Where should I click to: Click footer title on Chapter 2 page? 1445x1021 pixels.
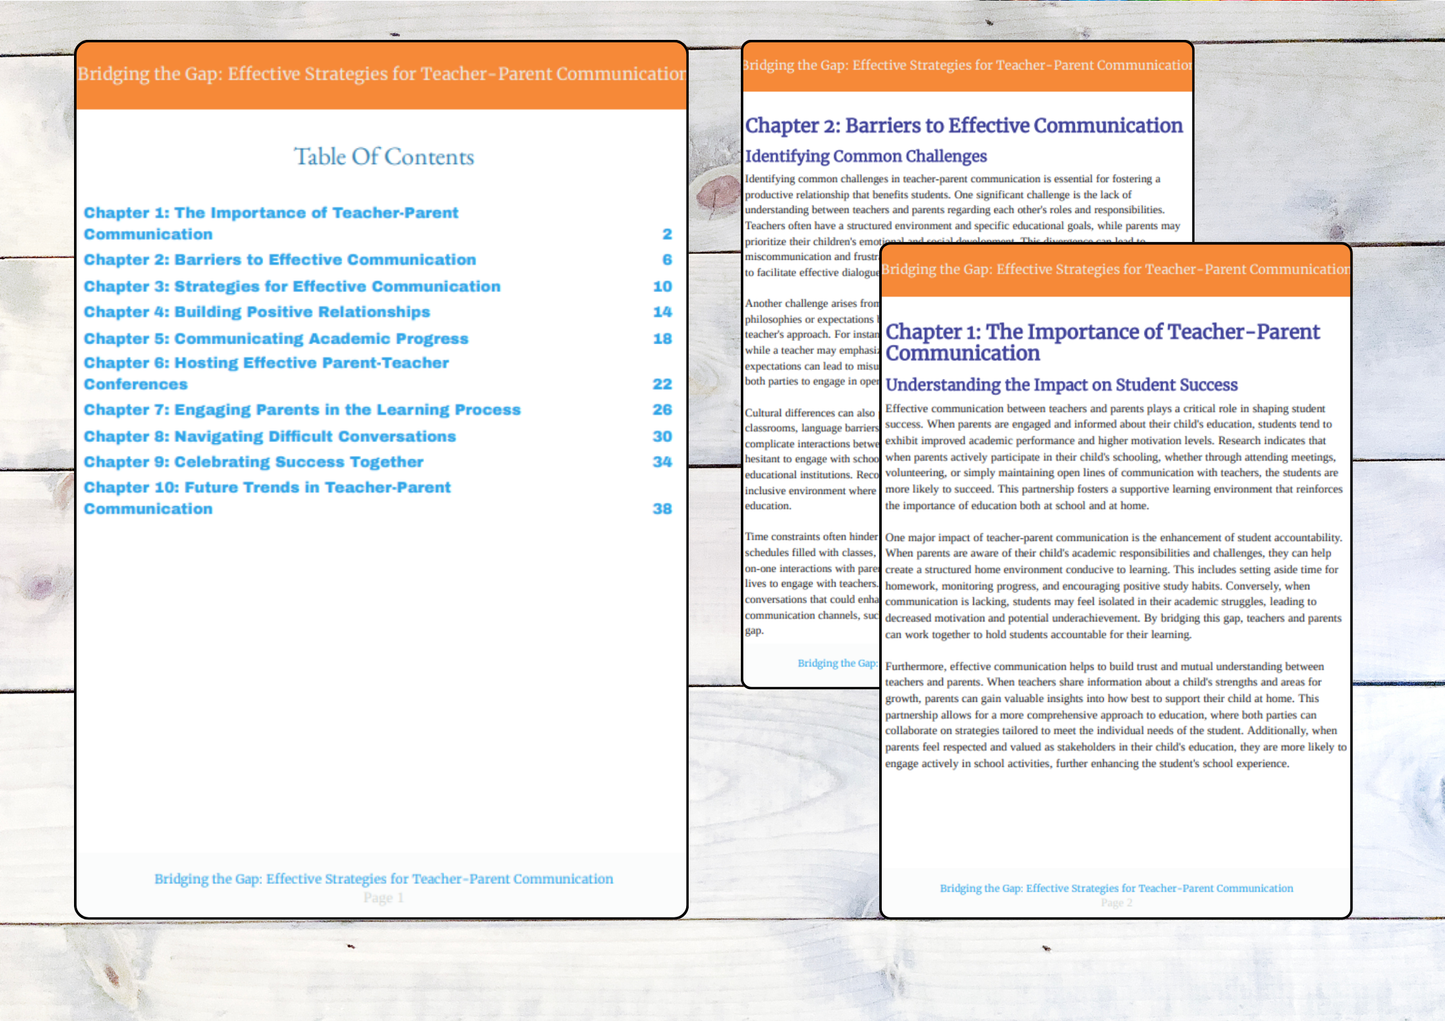point(838,663)
